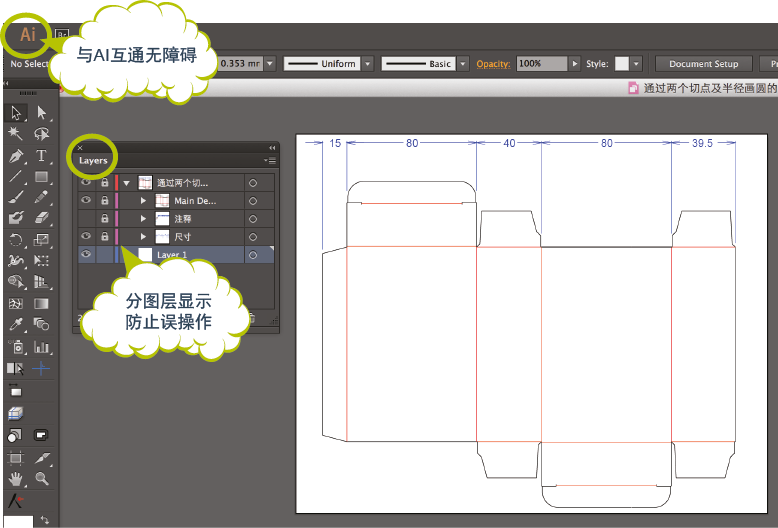The image size is (778, 528).
Task: Click the Document Setup button
Action: (x=703, y=64)
